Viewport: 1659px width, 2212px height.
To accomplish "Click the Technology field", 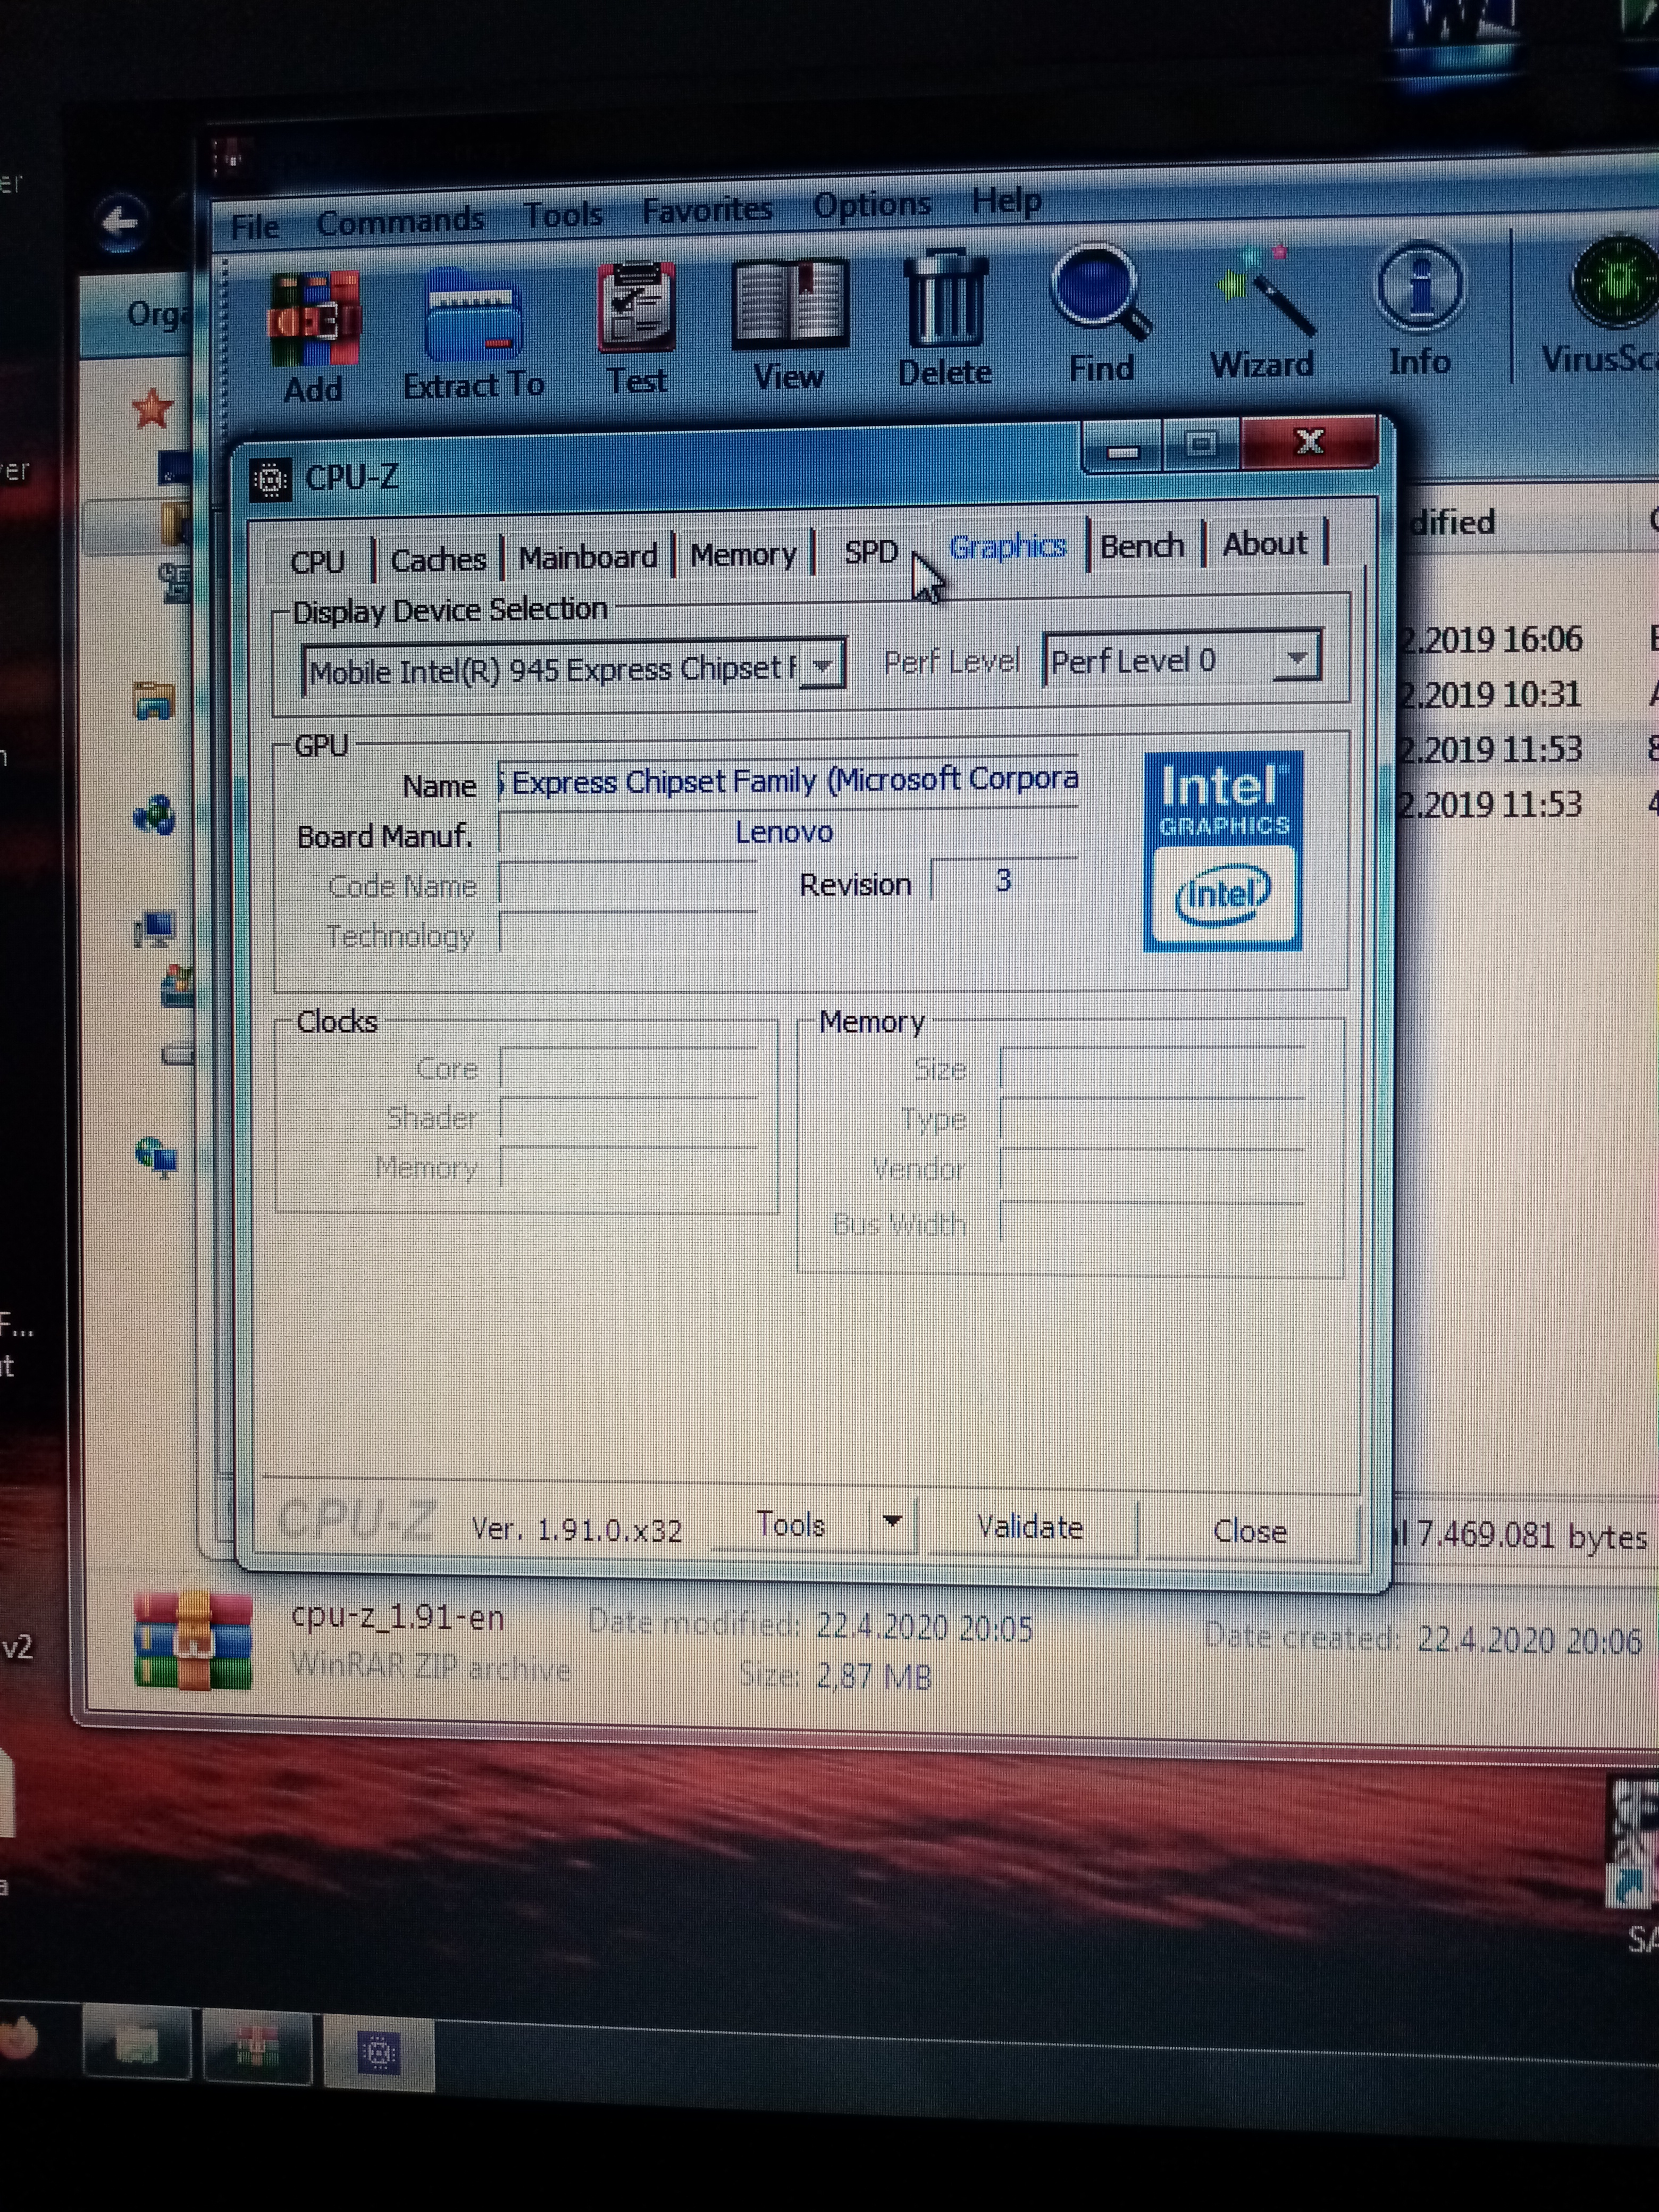I will (627, 934).
